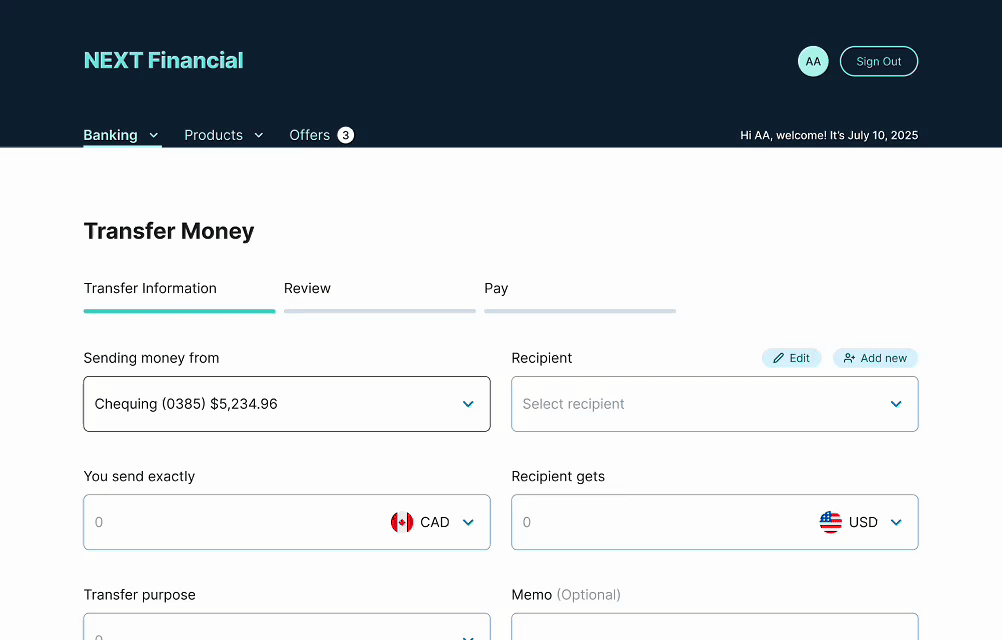Click the AA user avatar icon
Viewport: 1002px width, 640px height.
[813, 61]
